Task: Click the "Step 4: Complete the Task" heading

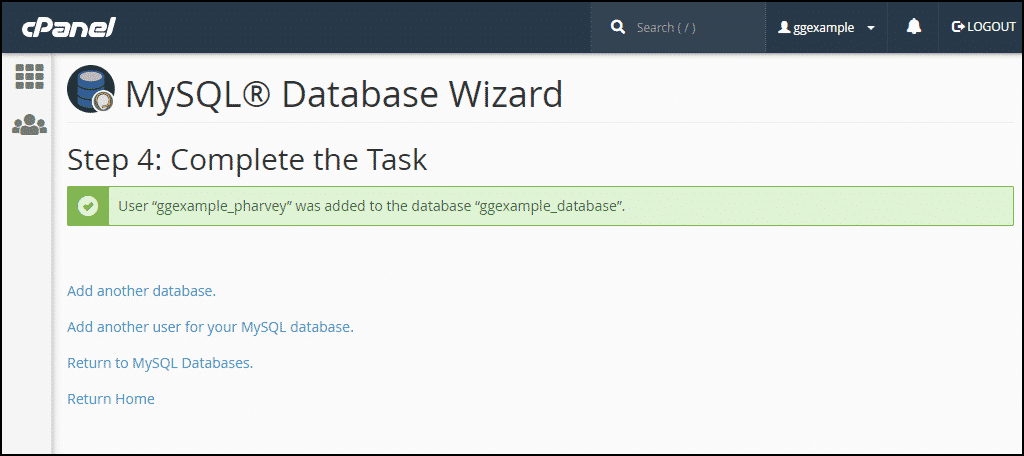Action: point(247,159)
